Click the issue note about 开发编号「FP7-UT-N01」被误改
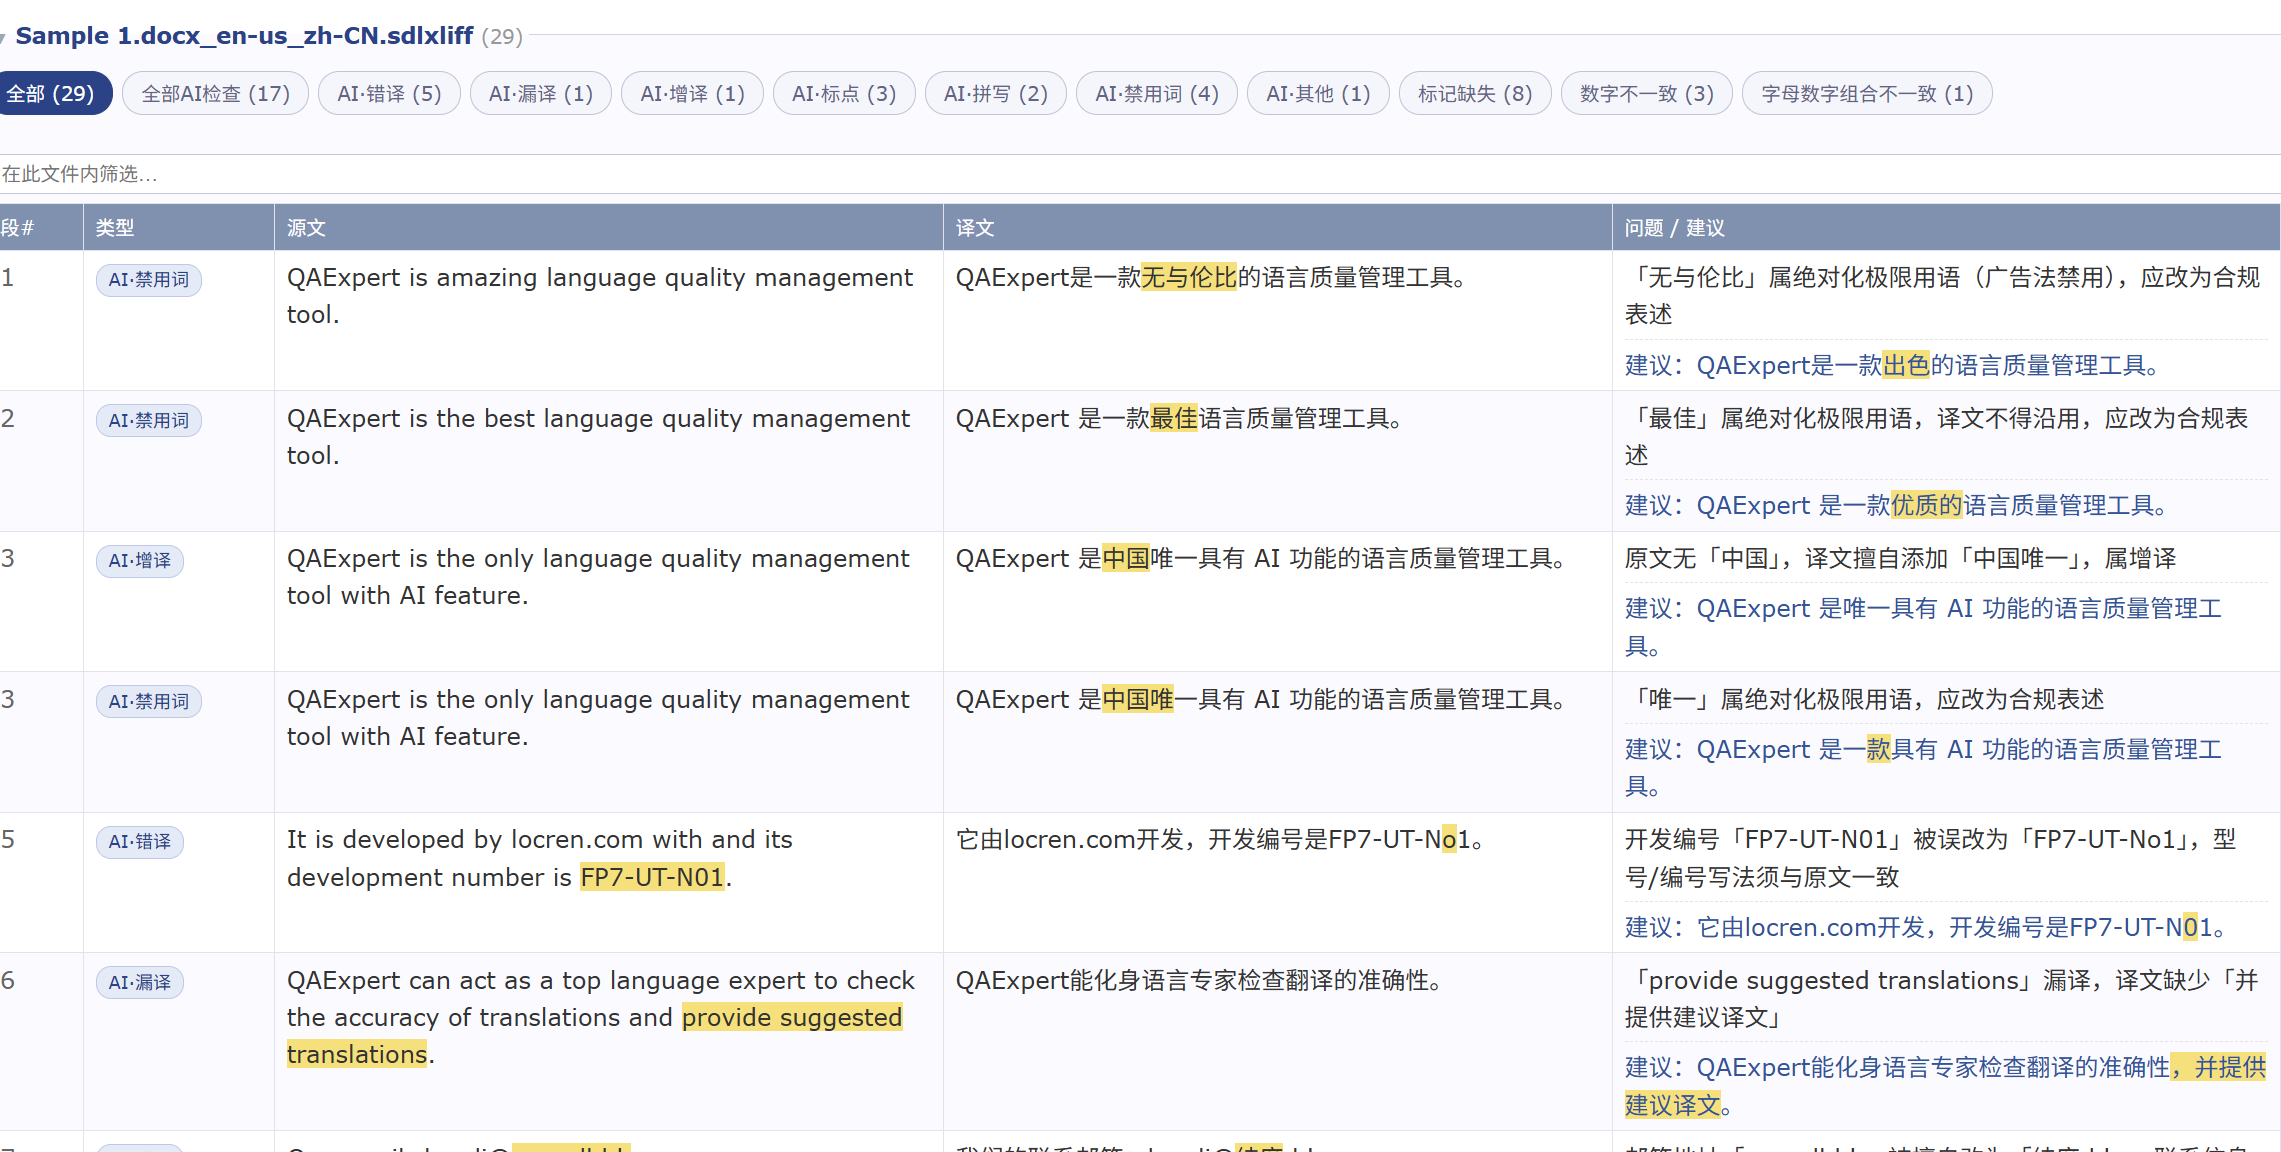The image size is (2281, 1152). point(1930,859)
